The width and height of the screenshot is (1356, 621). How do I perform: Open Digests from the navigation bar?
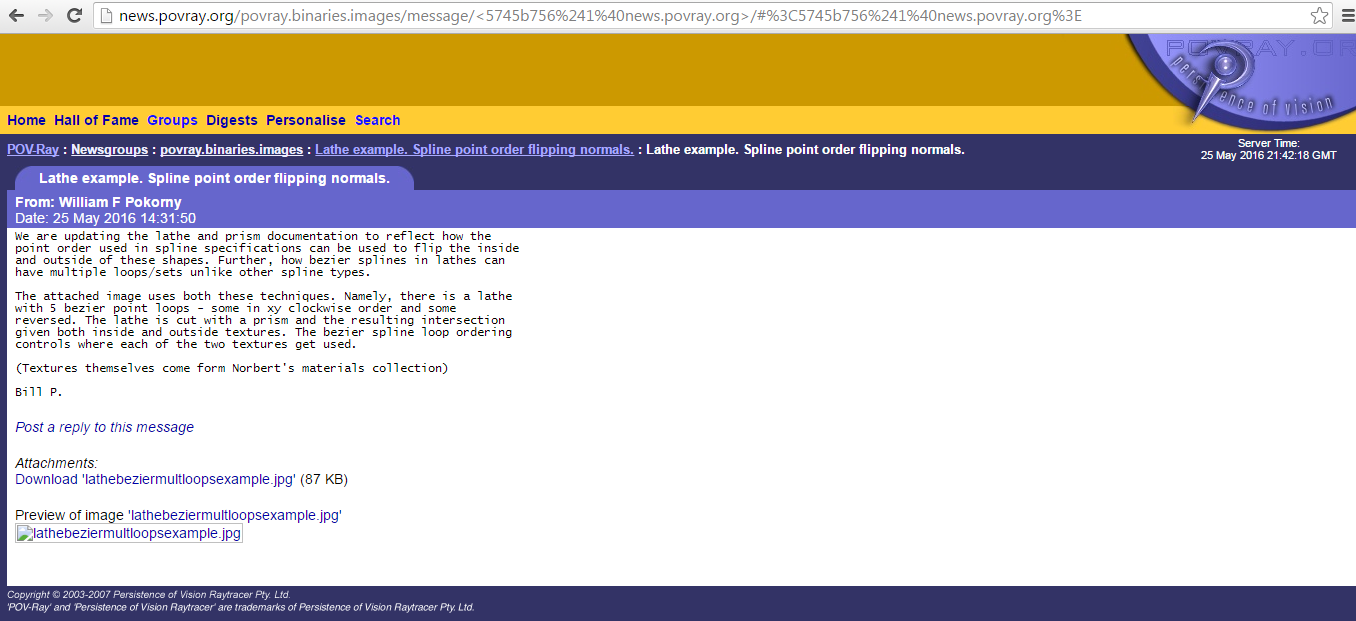click(232, 120)
